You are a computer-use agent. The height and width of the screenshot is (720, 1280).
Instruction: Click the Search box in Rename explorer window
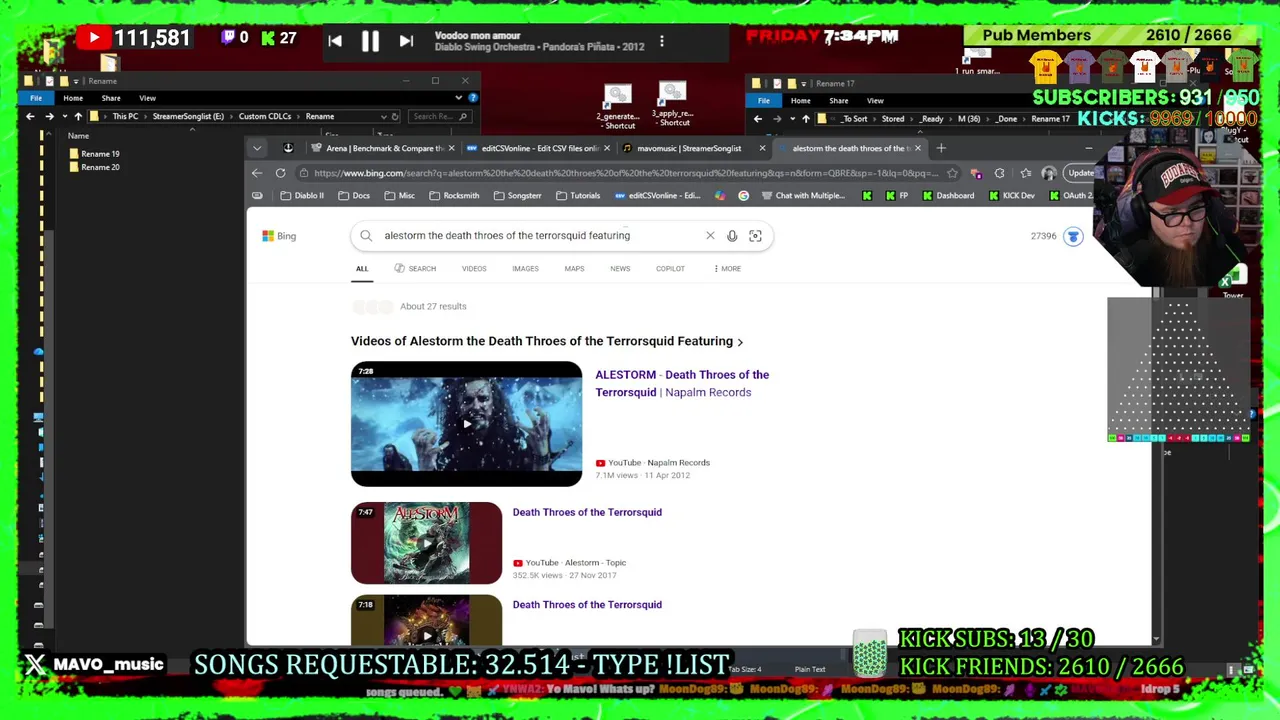(440, 116)
